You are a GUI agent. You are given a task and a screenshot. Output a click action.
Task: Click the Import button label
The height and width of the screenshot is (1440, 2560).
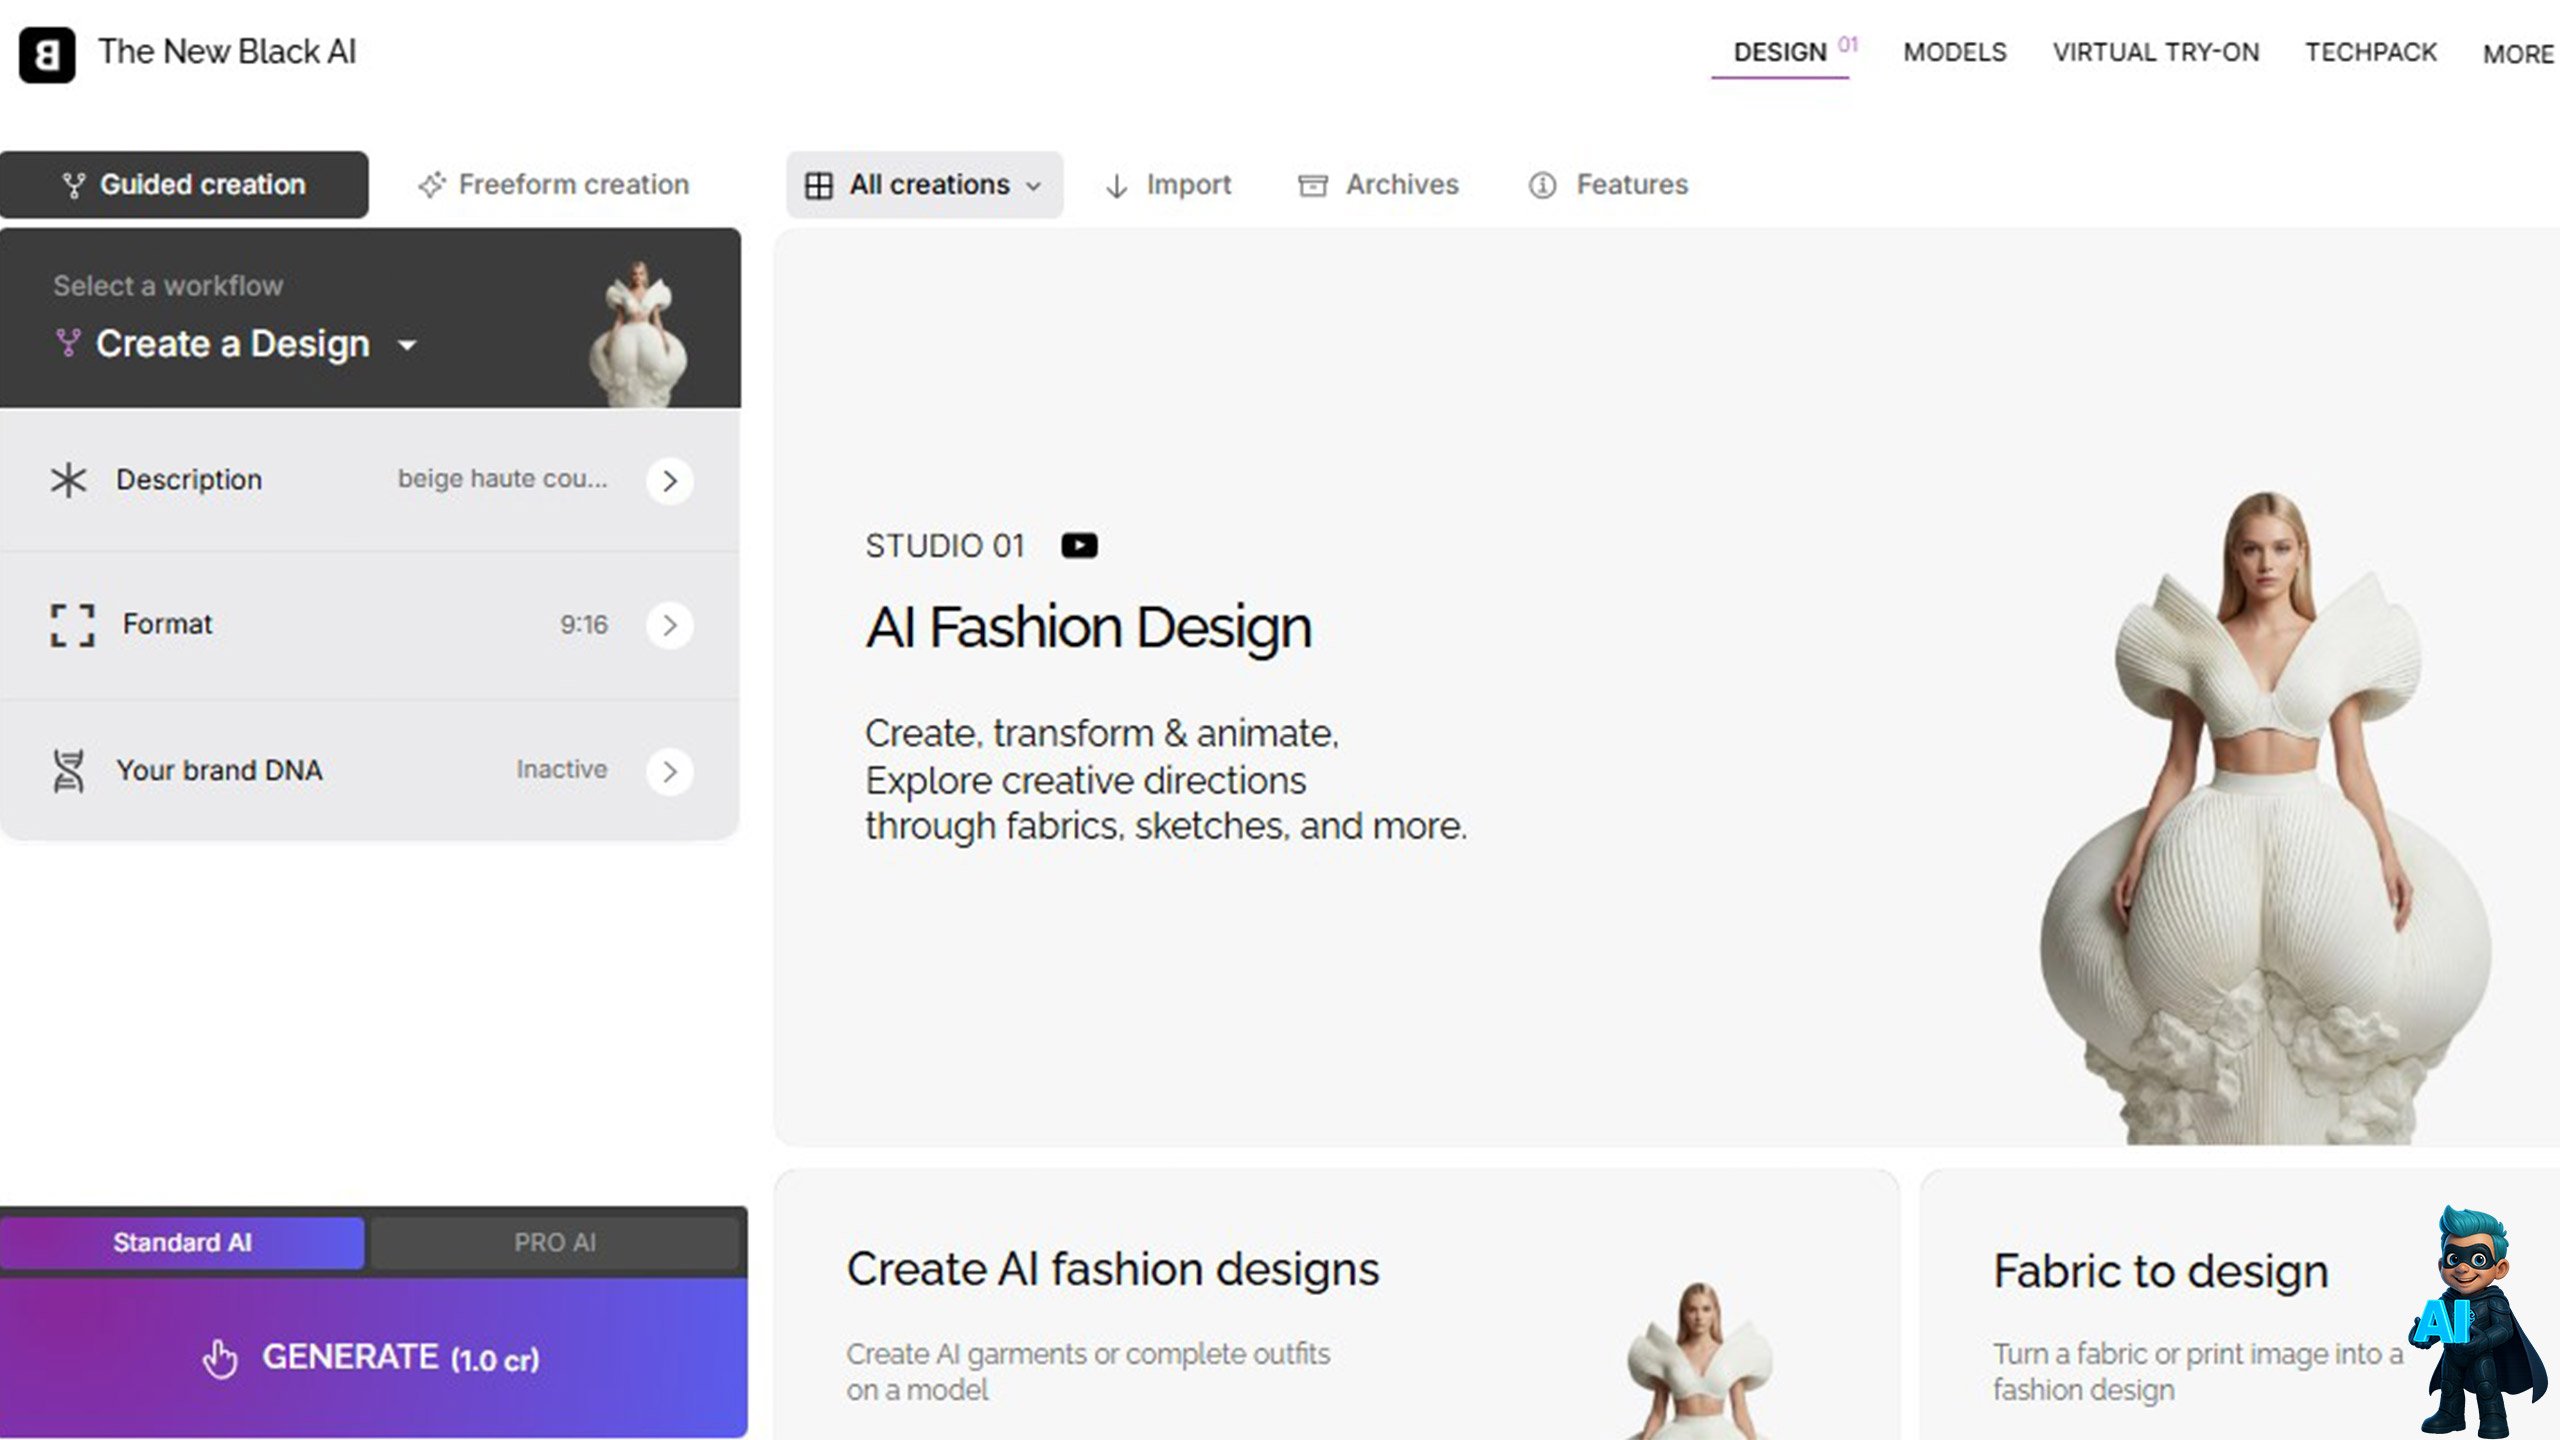1188,185
